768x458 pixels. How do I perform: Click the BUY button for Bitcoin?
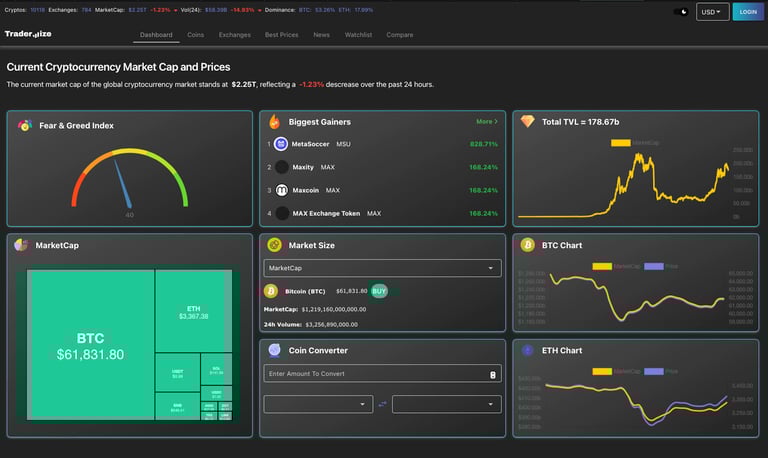(379, 291)
